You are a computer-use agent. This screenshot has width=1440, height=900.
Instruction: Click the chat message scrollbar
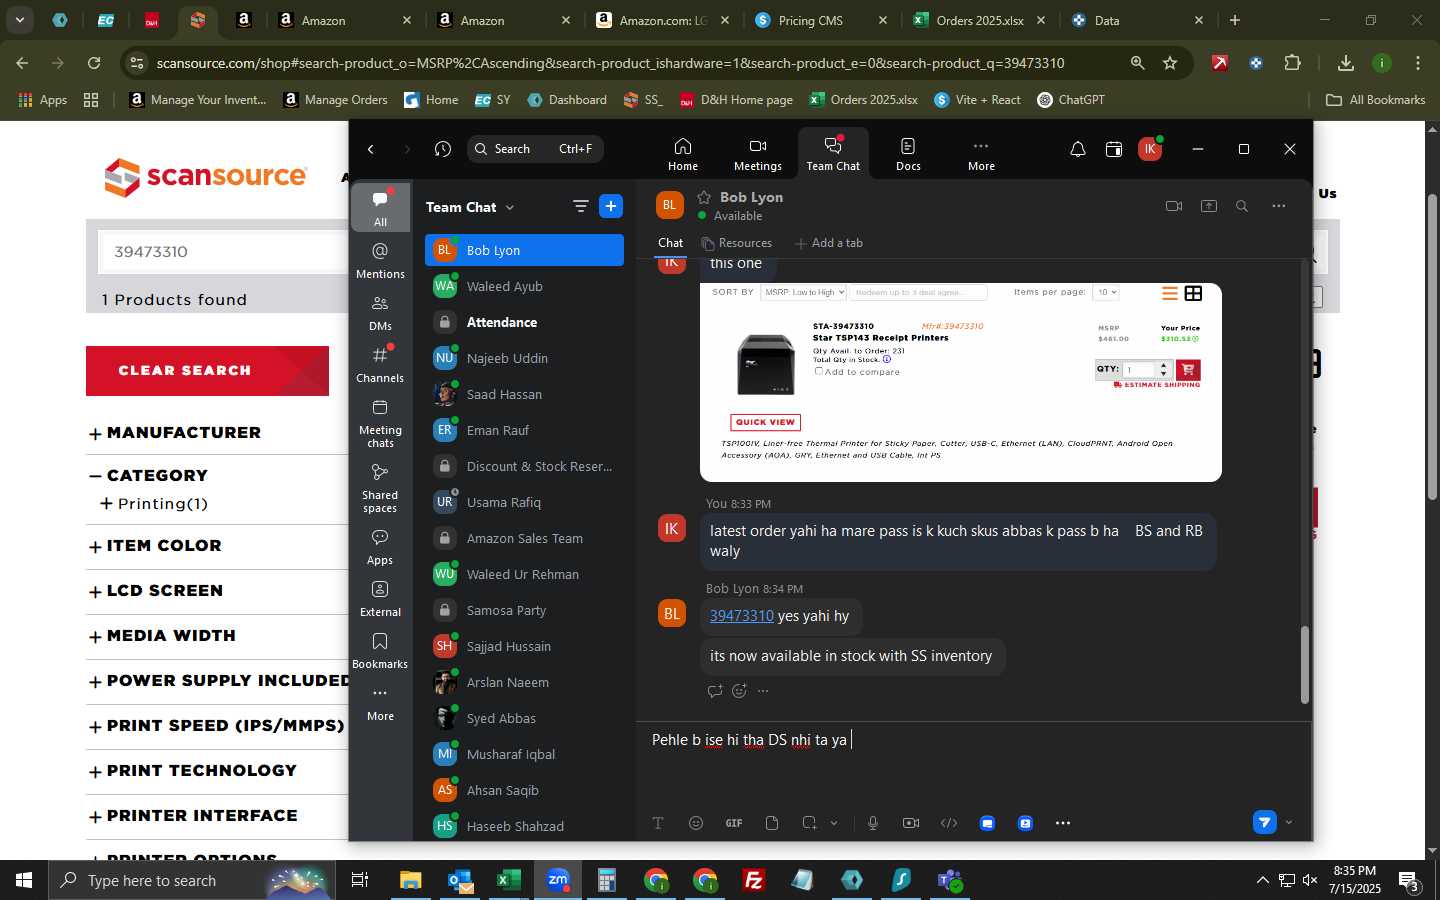(1304, 665)
